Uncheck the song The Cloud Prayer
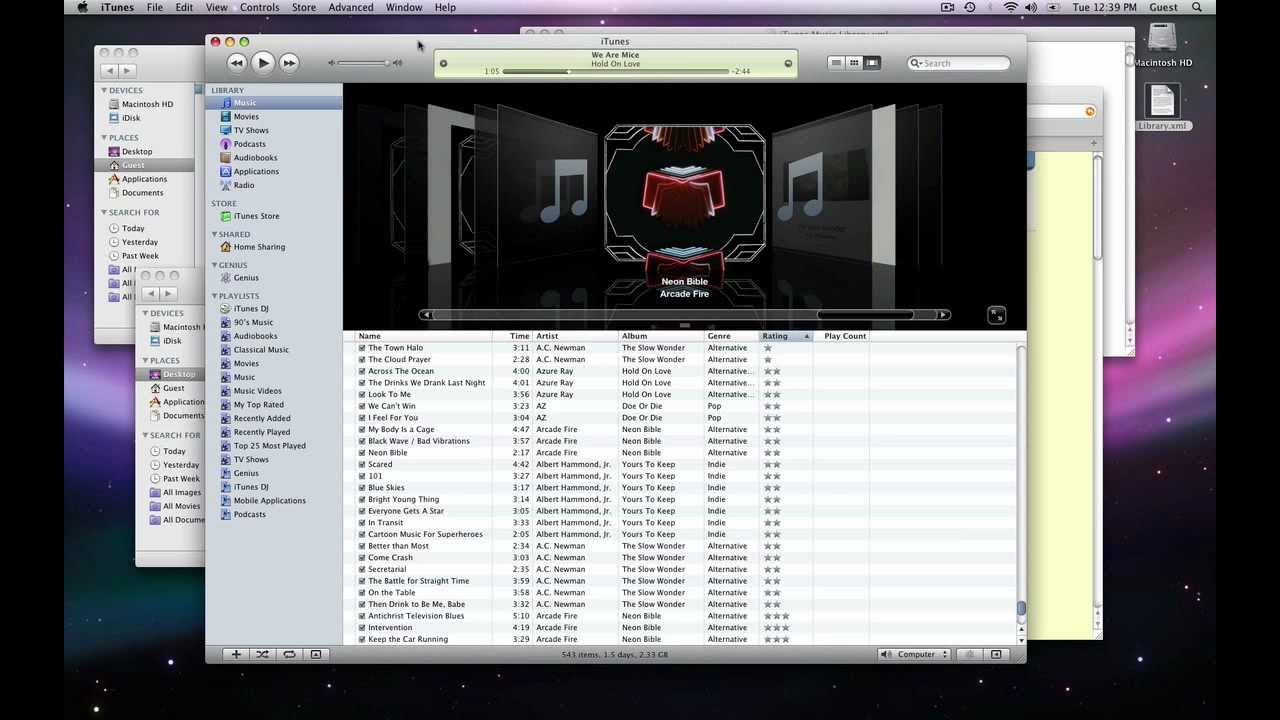This screenshot has width=1280, height=720. (x=362, y=360)
